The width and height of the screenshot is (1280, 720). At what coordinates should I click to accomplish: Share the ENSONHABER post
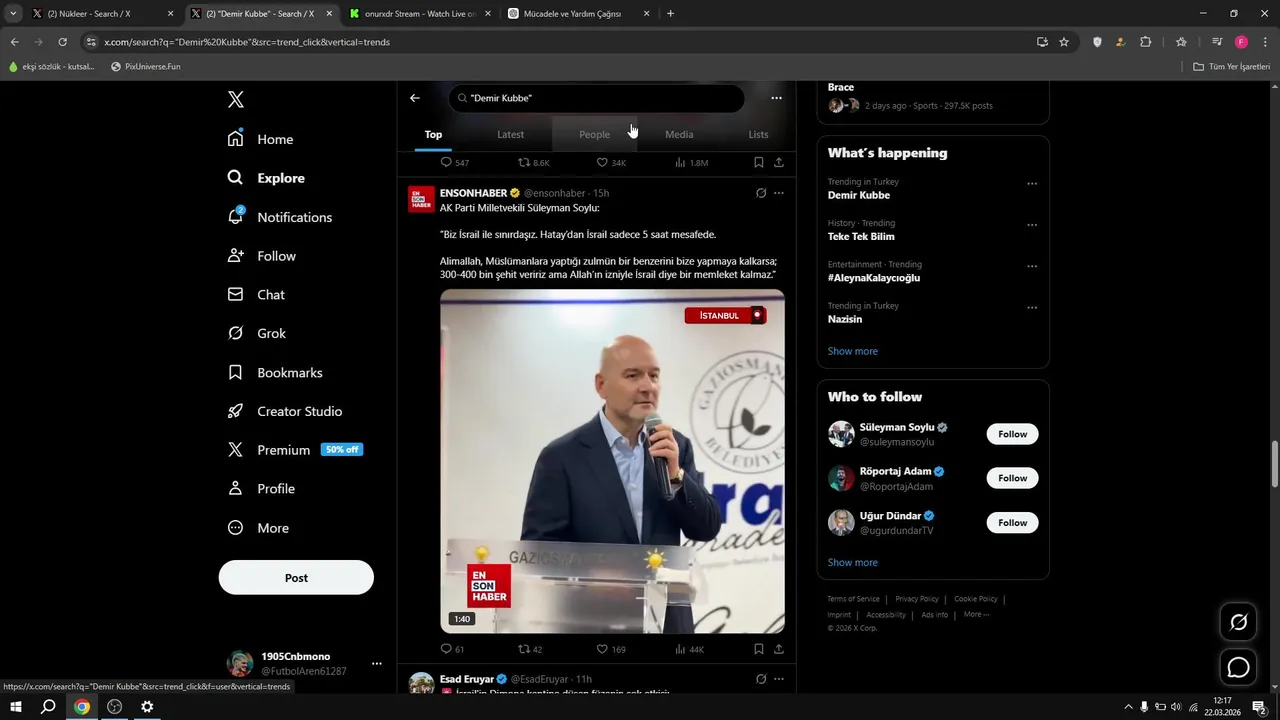[x=779, y=649]
